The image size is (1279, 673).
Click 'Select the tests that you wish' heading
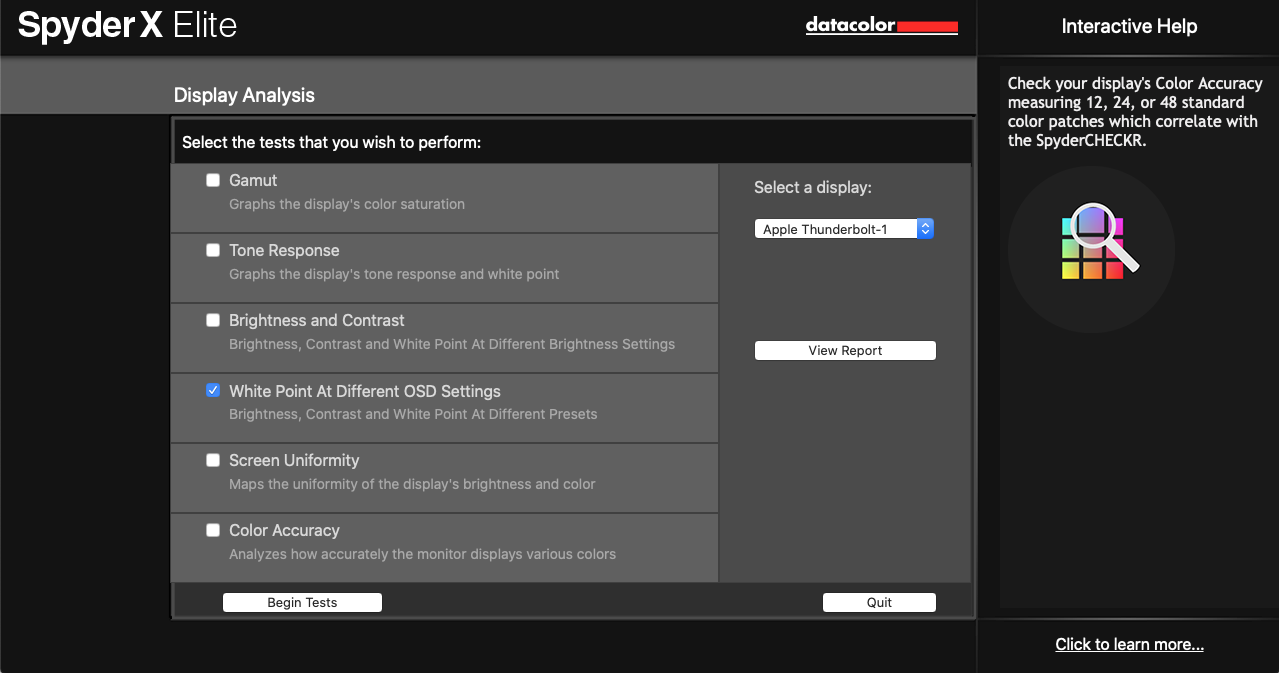coord(331,142)
